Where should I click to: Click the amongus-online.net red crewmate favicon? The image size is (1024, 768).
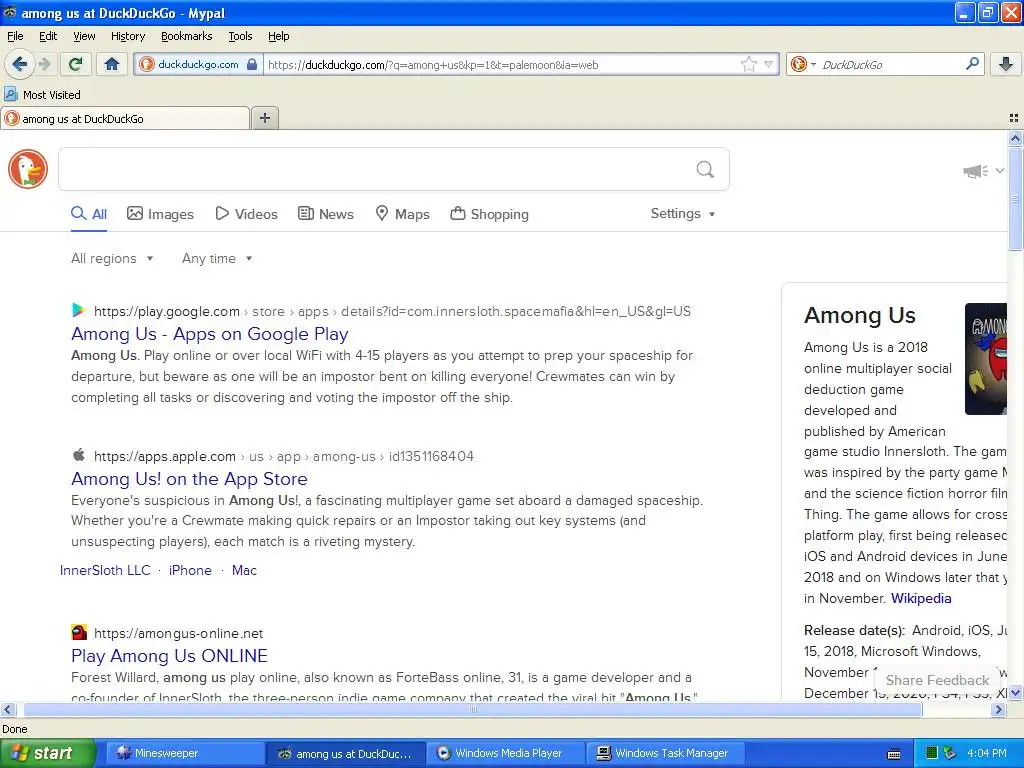click(78, 632)
